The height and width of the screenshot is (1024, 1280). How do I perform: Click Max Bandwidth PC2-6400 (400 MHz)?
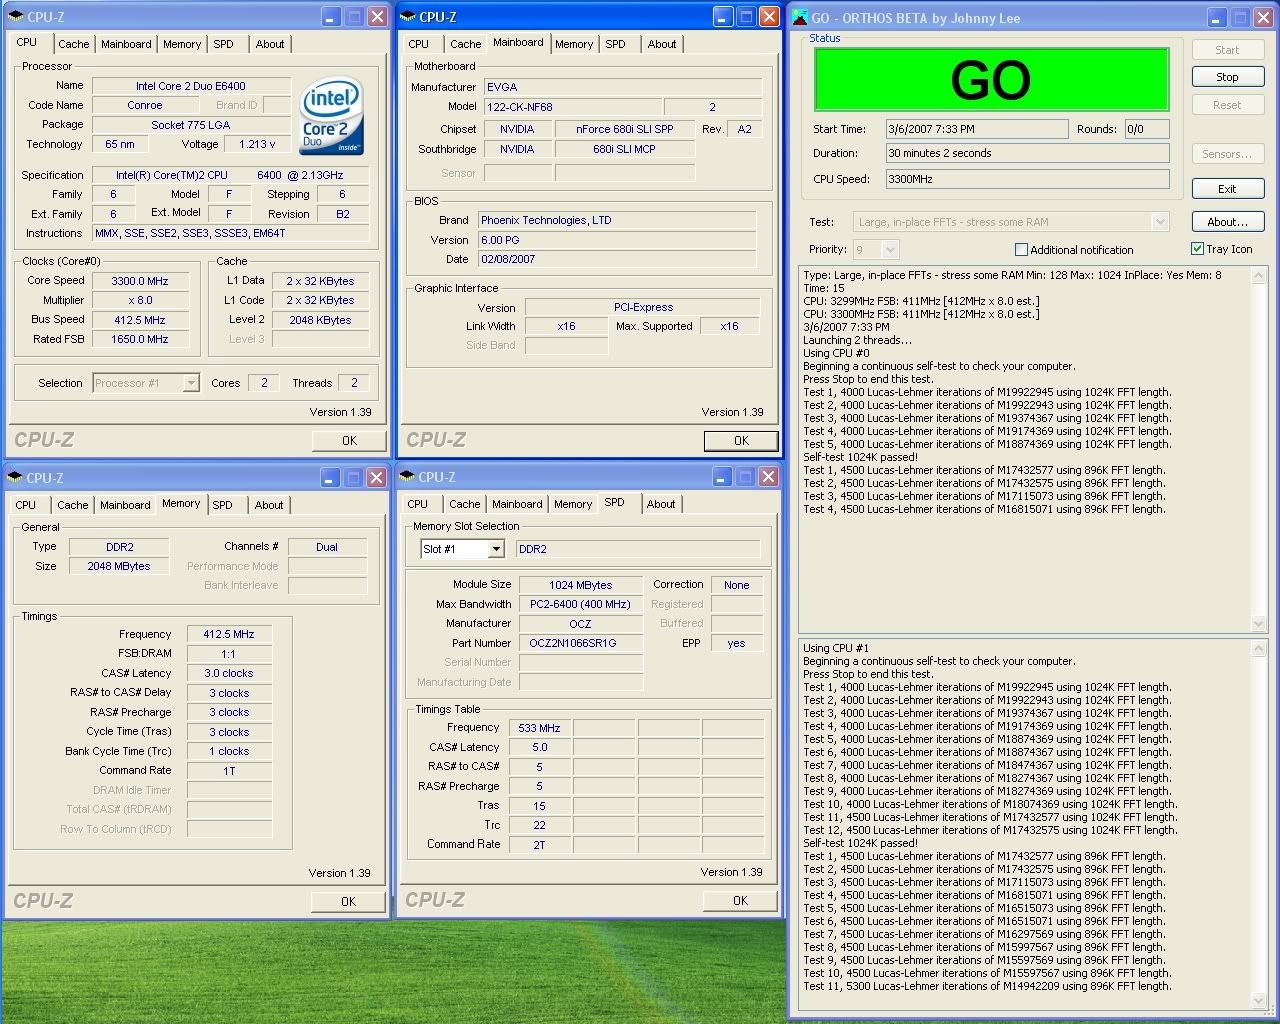580,604
